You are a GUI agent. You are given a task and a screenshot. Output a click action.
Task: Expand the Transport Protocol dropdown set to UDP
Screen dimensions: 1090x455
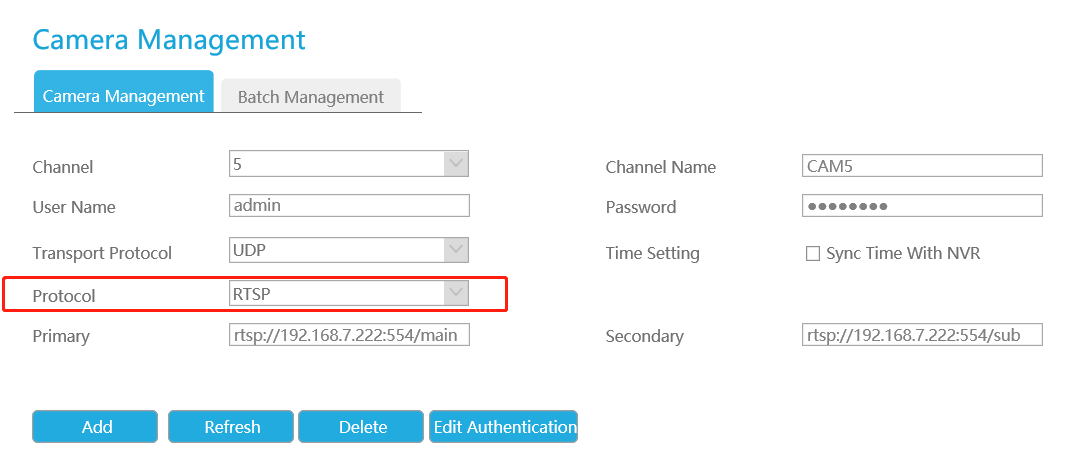[348, 249]
